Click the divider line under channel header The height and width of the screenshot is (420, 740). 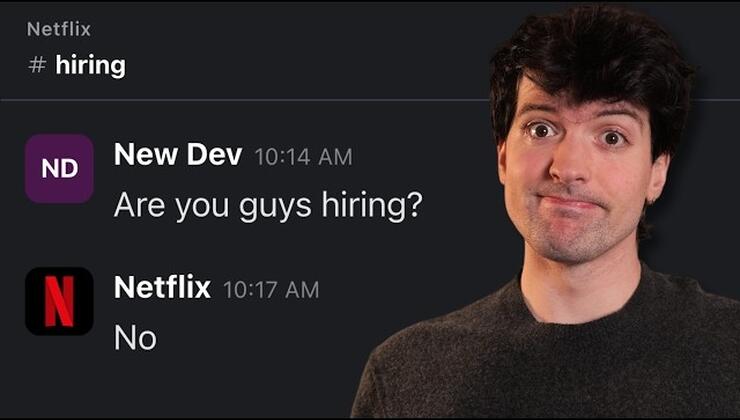(244, 100)
